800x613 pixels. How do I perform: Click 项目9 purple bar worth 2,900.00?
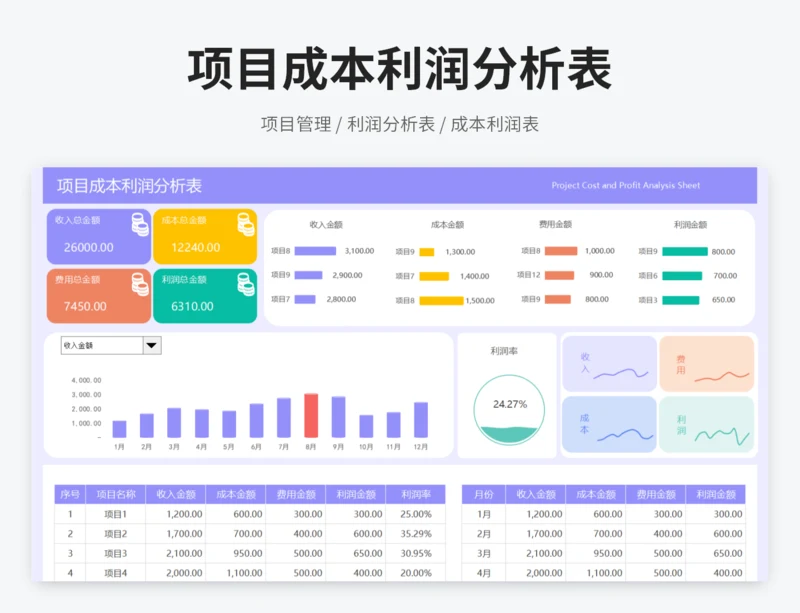point(309,275)
